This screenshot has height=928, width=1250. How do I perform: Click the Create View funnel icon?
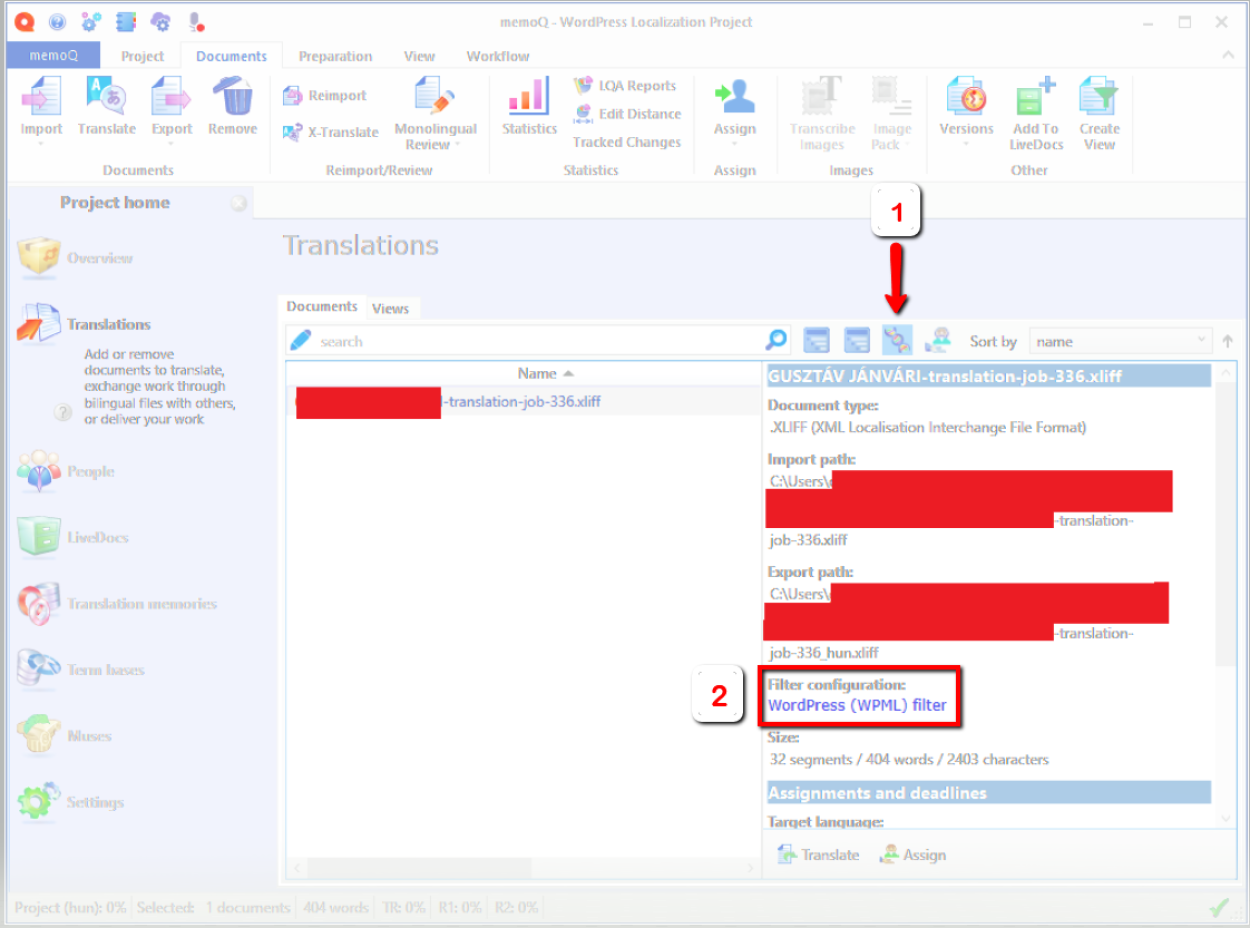tap(1098, 98)
